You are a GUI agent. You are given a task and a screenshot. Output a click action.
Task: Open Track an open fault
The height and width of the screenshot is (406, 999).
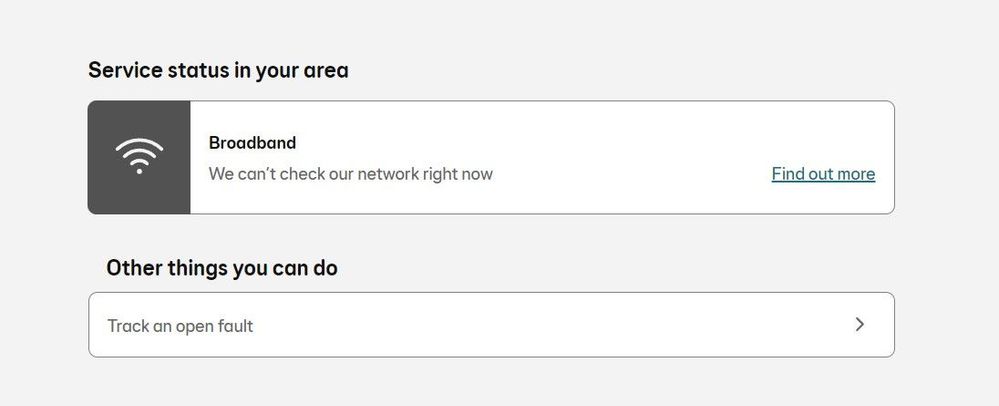point(491,325)
